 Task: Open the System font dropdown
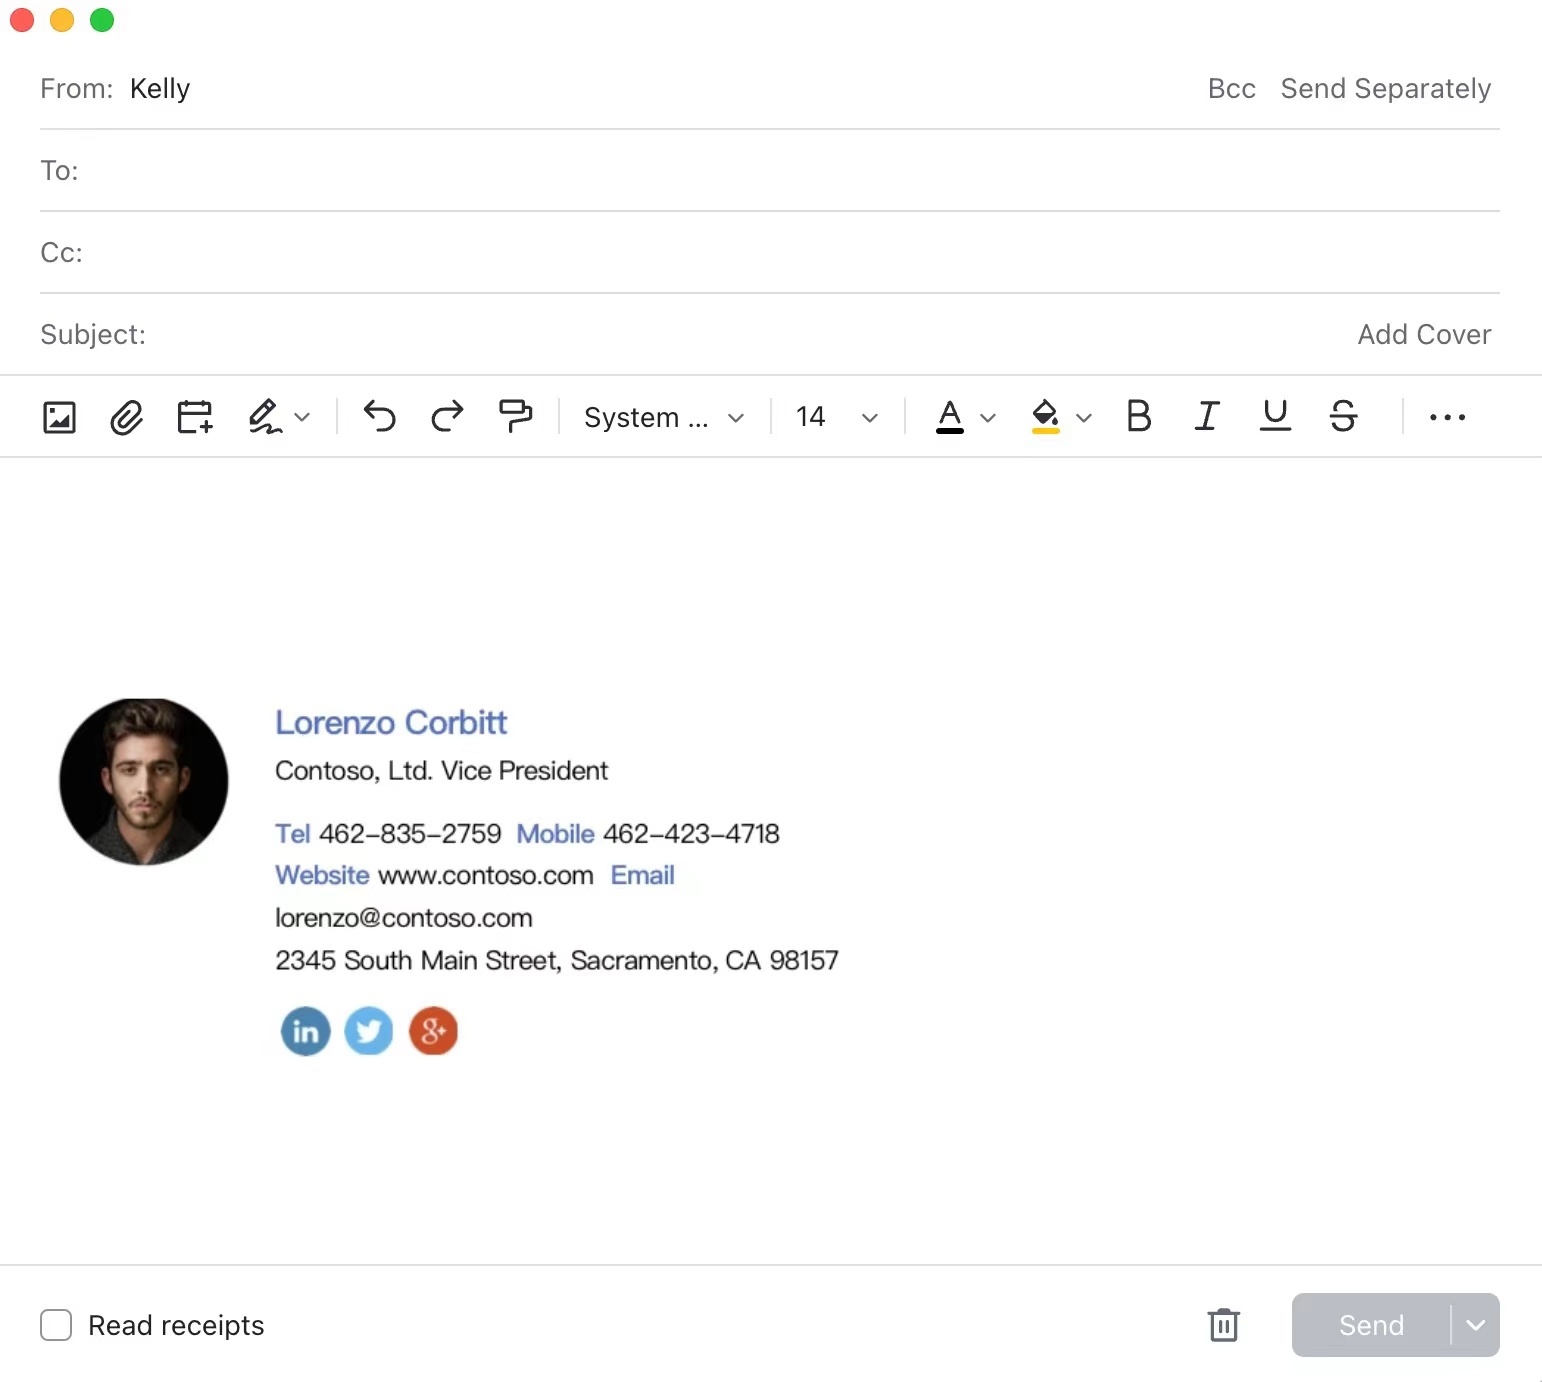663,417
